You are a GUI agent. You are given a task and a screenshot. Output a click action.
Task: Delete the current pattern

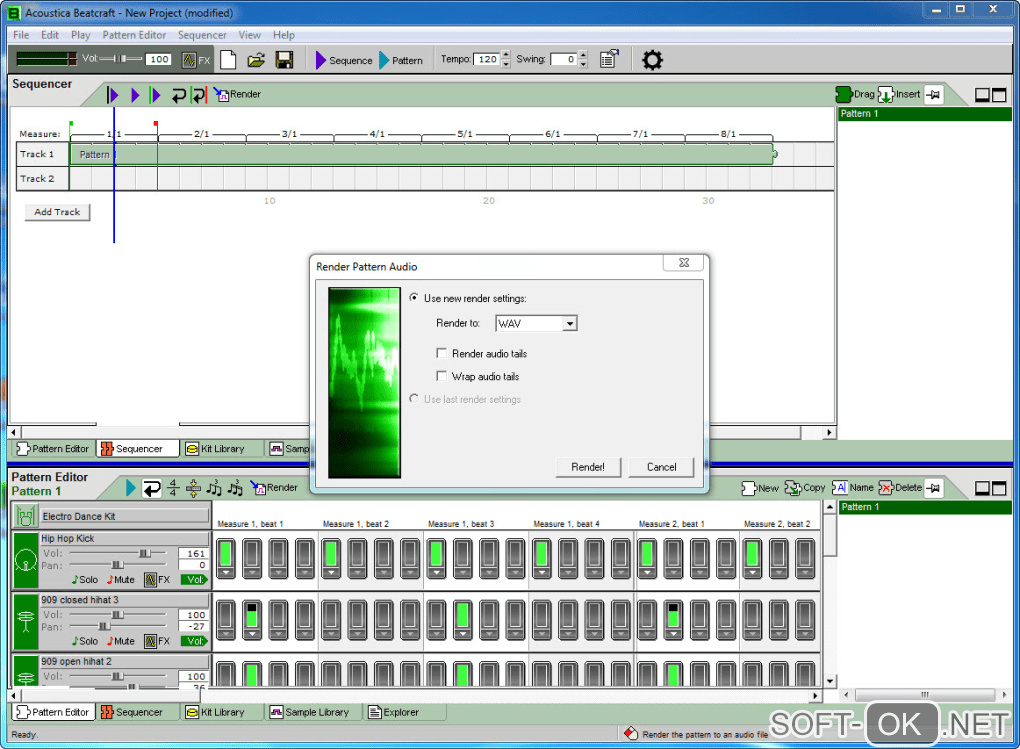[x=900, y=487]
